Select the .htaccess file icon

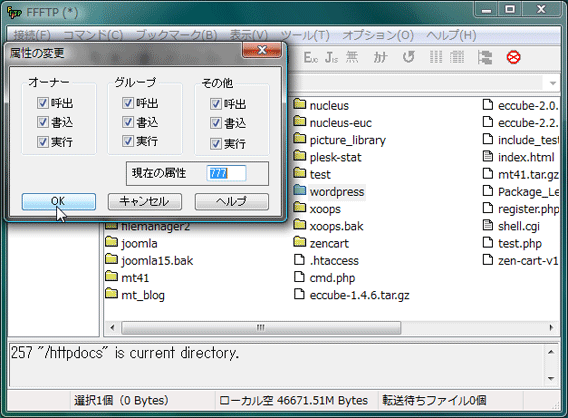[x=299, y=259]
